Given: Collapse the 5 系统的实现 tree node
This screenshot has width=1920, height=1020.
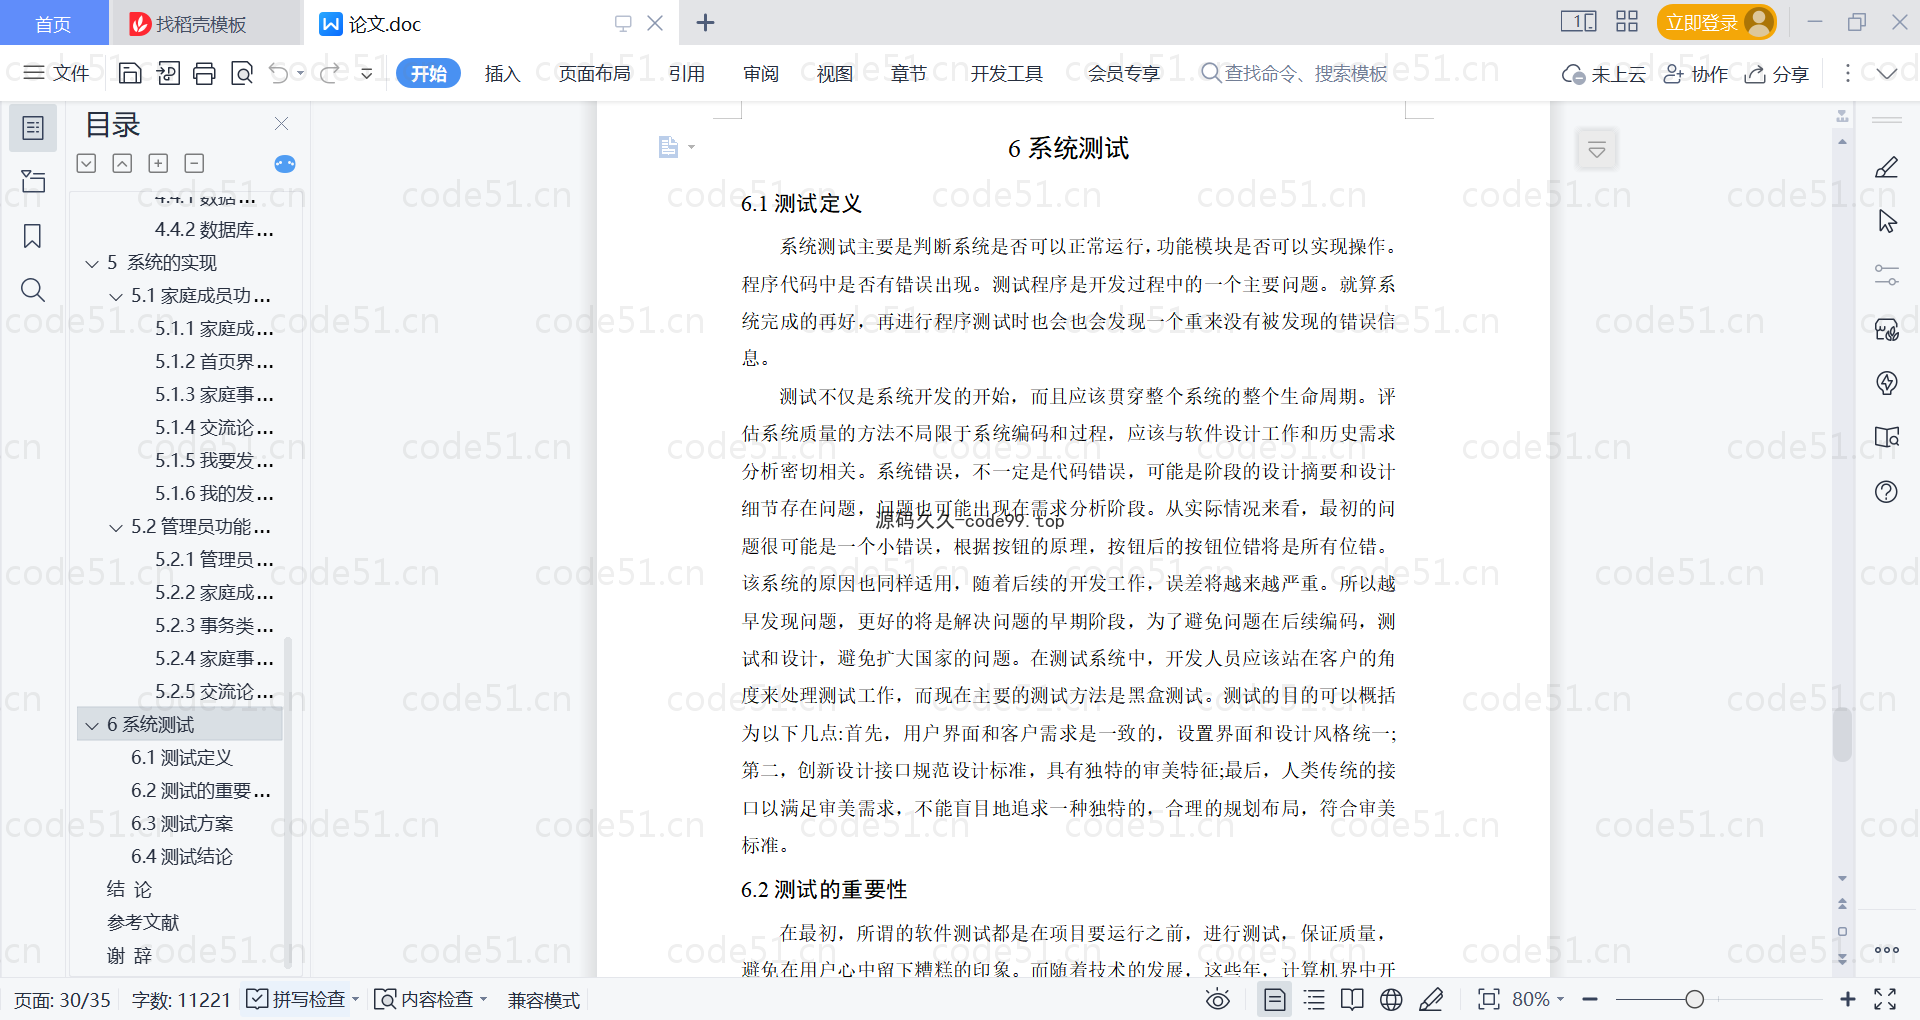Looking at the screenshot, I should click(92, 263).
